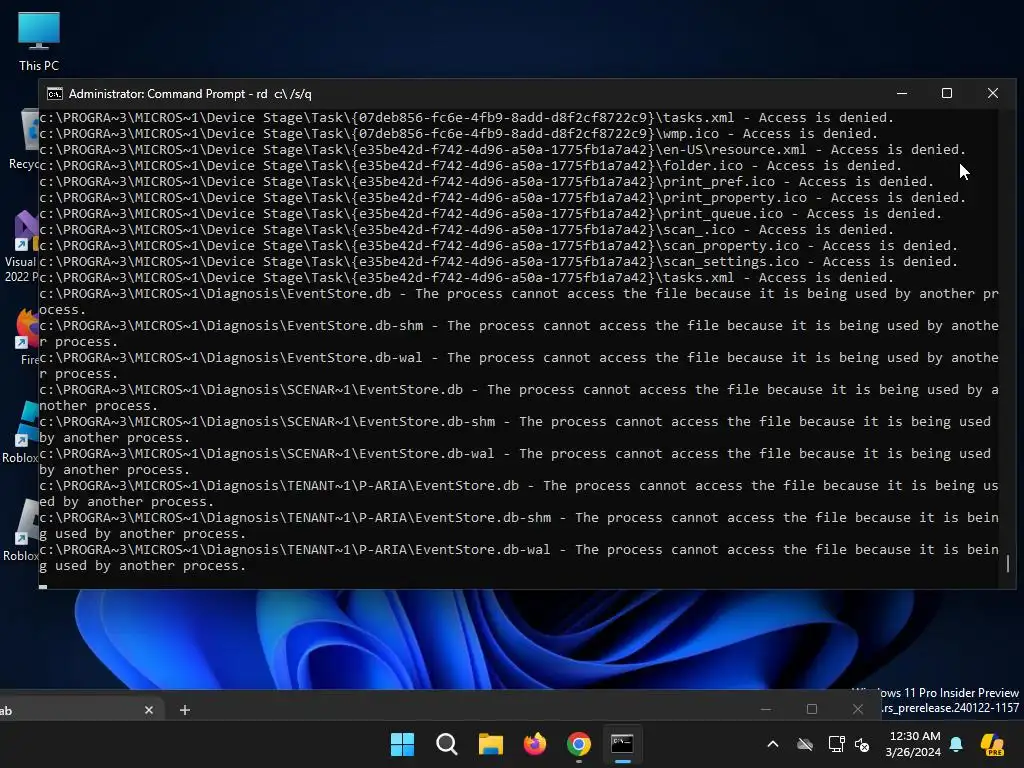1024x768 pixels.
Task: Open the notification bell
Action: tap(956, 744)
